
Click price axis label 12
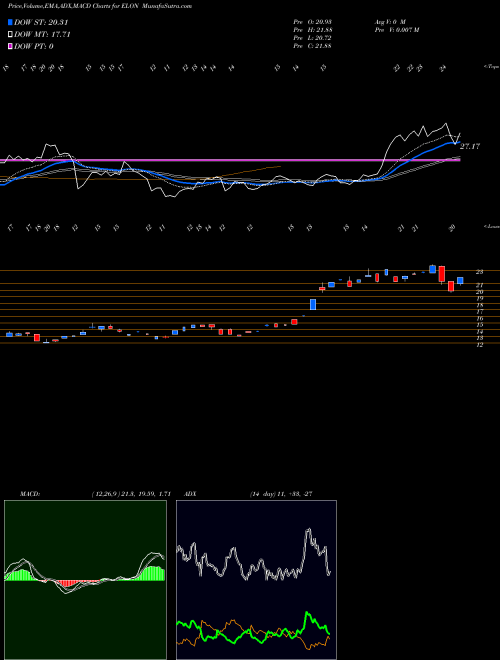pos(479,345)
